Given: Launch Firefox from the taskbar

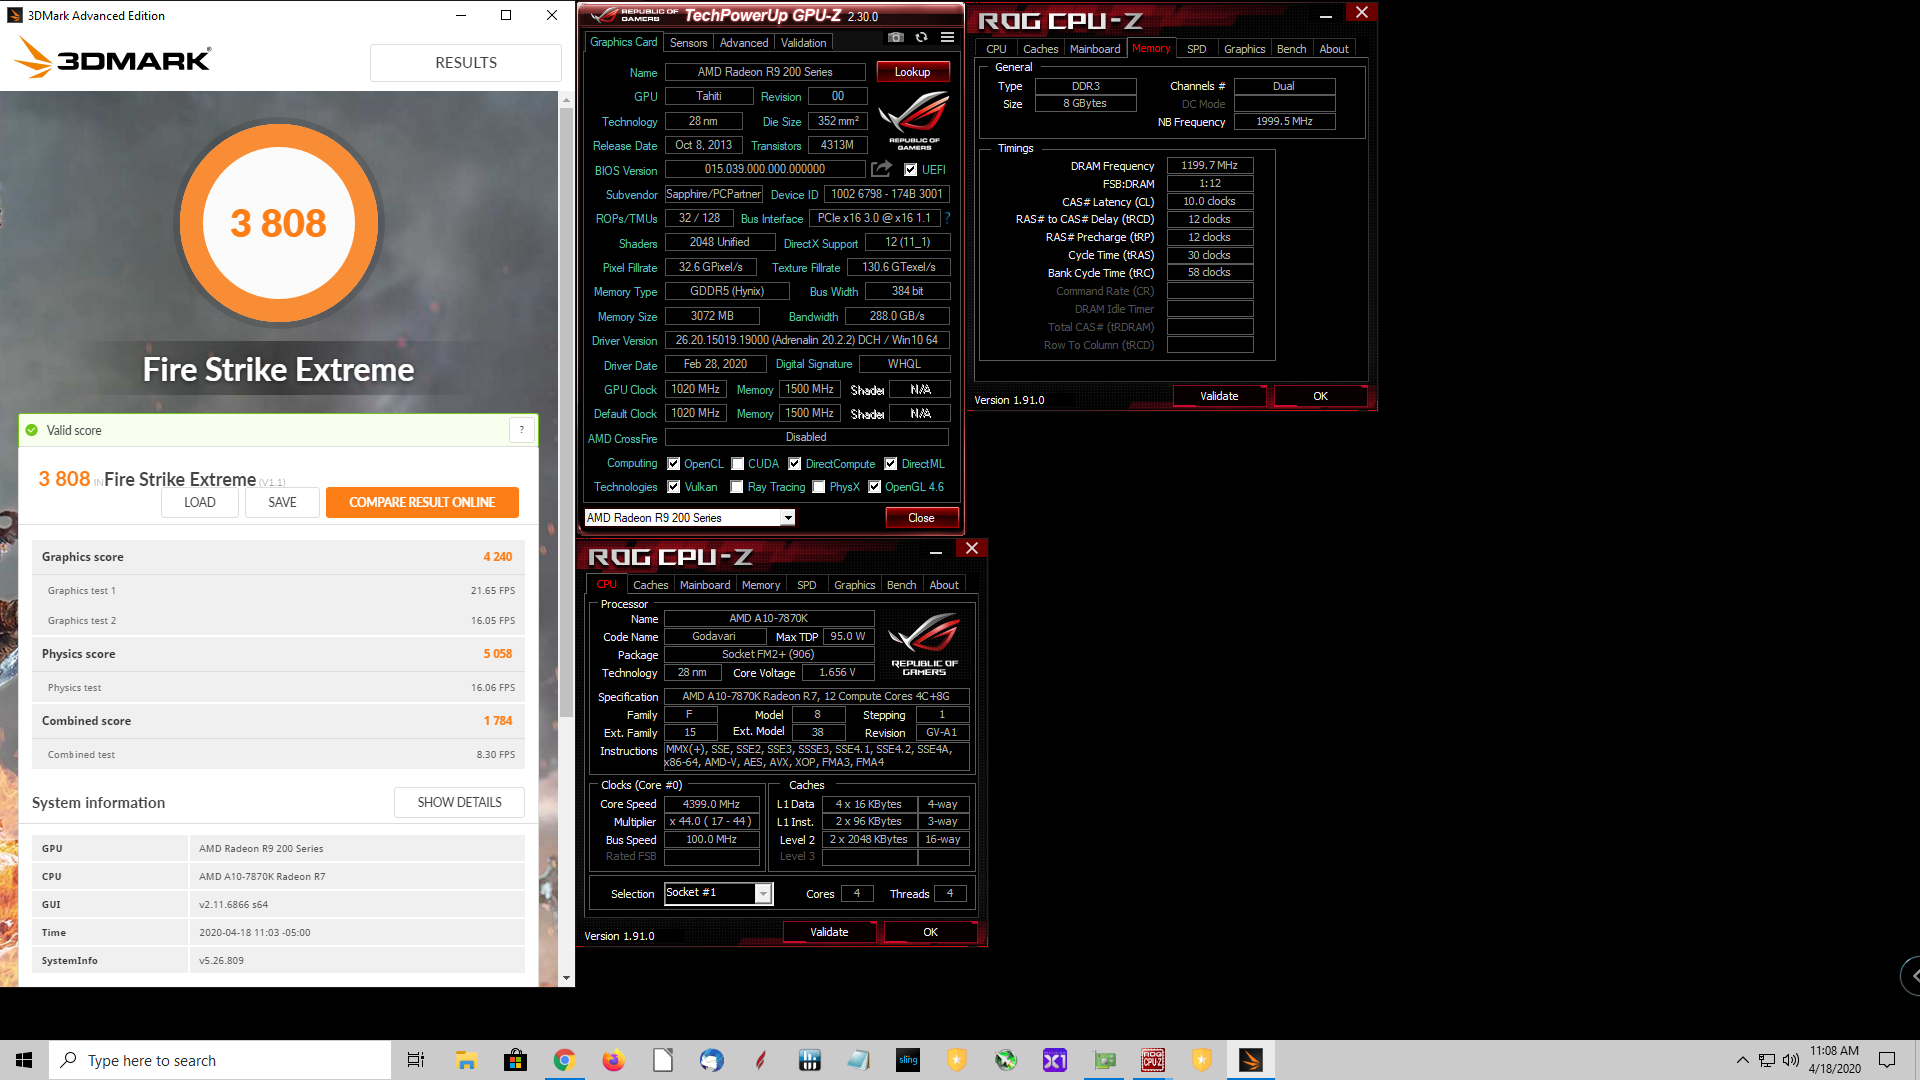Looking at the screenshot, I should (x=613, y=1060).
